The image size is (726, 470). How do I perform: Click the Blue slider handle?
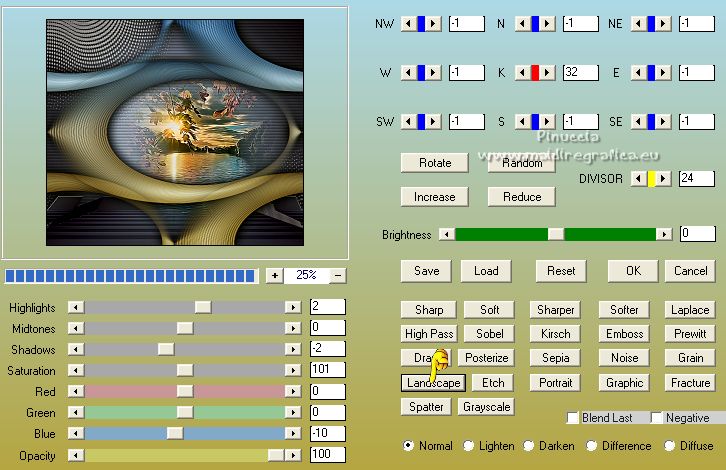[175, 433]
